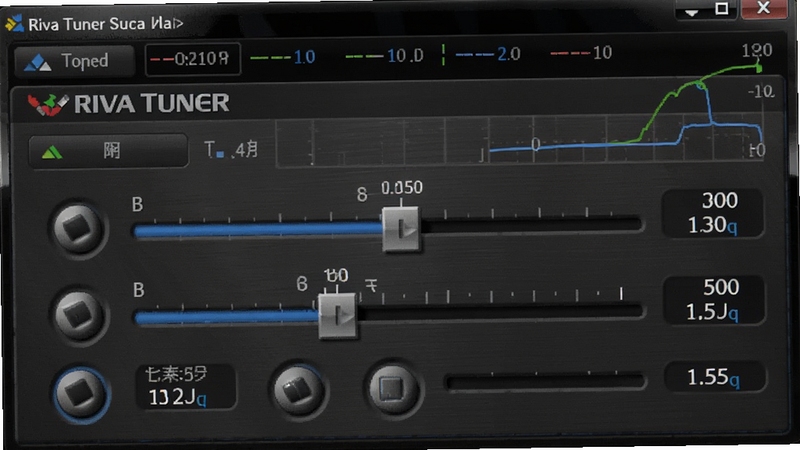This screenshot has width=800, height=450.
Task: Click the blue circle marker on the graph peak
Action: pos(702,85)
